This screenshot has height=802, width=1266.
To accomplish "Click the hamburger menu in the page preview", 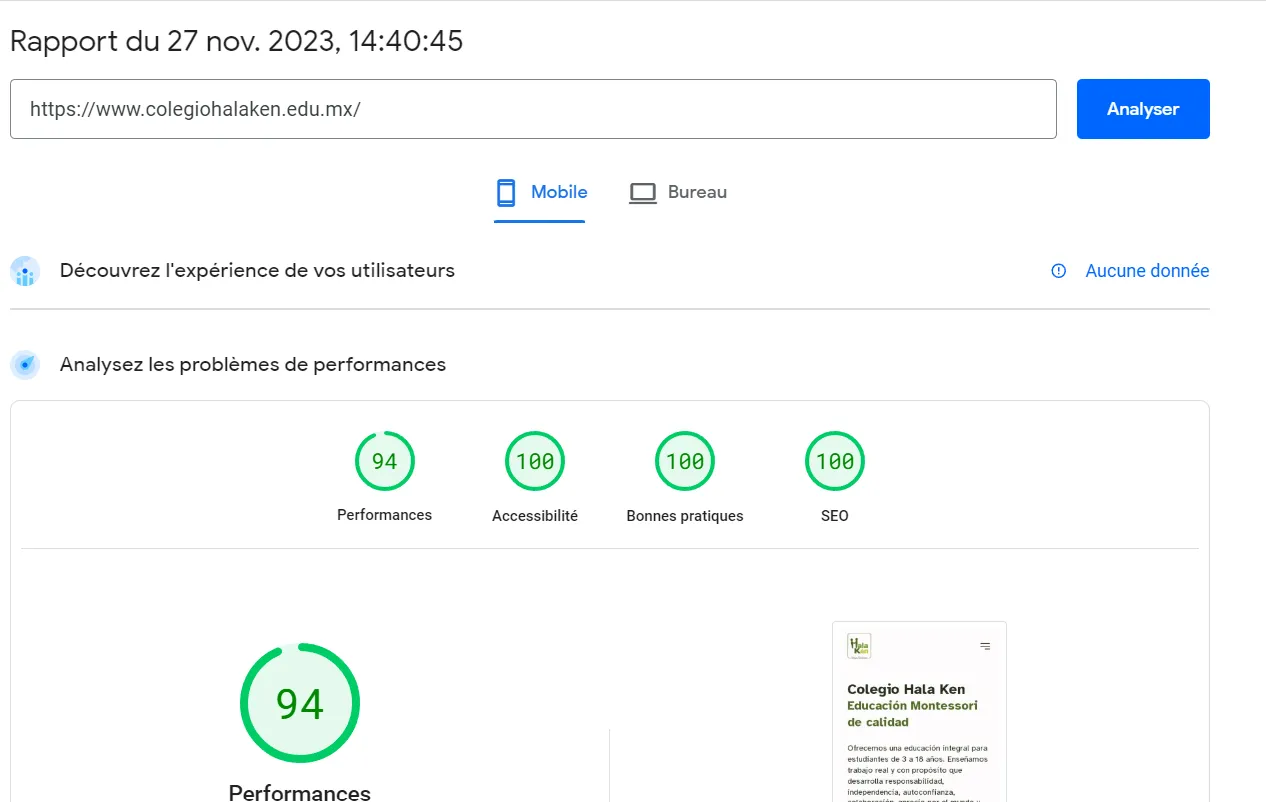I will (x=985, y=646).
